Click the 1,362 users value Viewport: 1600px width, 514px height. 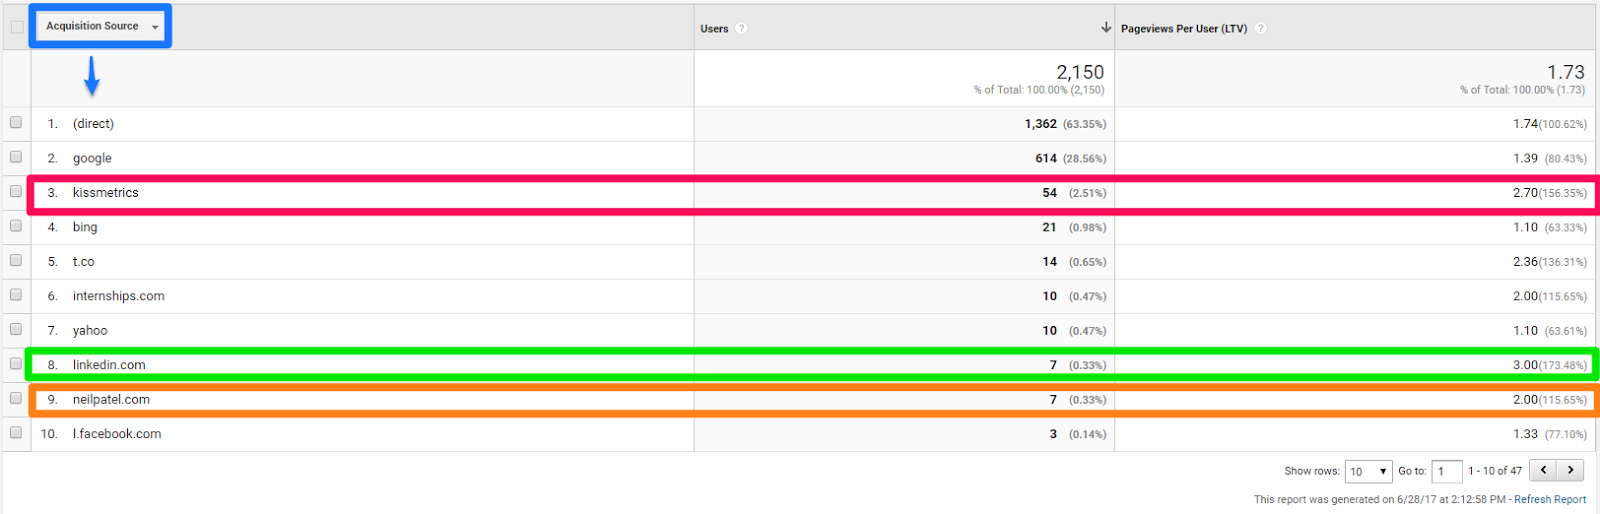coord(1040,124)
